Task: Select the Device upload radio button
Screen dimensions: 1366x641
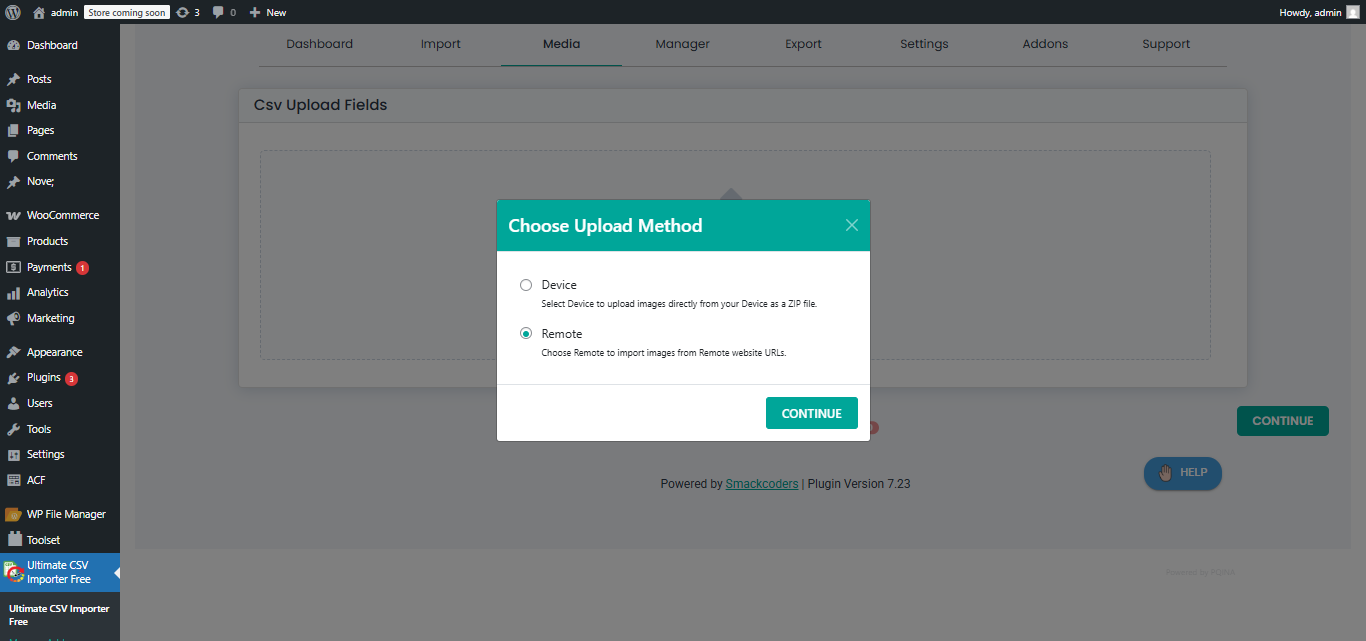Action: pyautogui.click(x=526, y=285)
